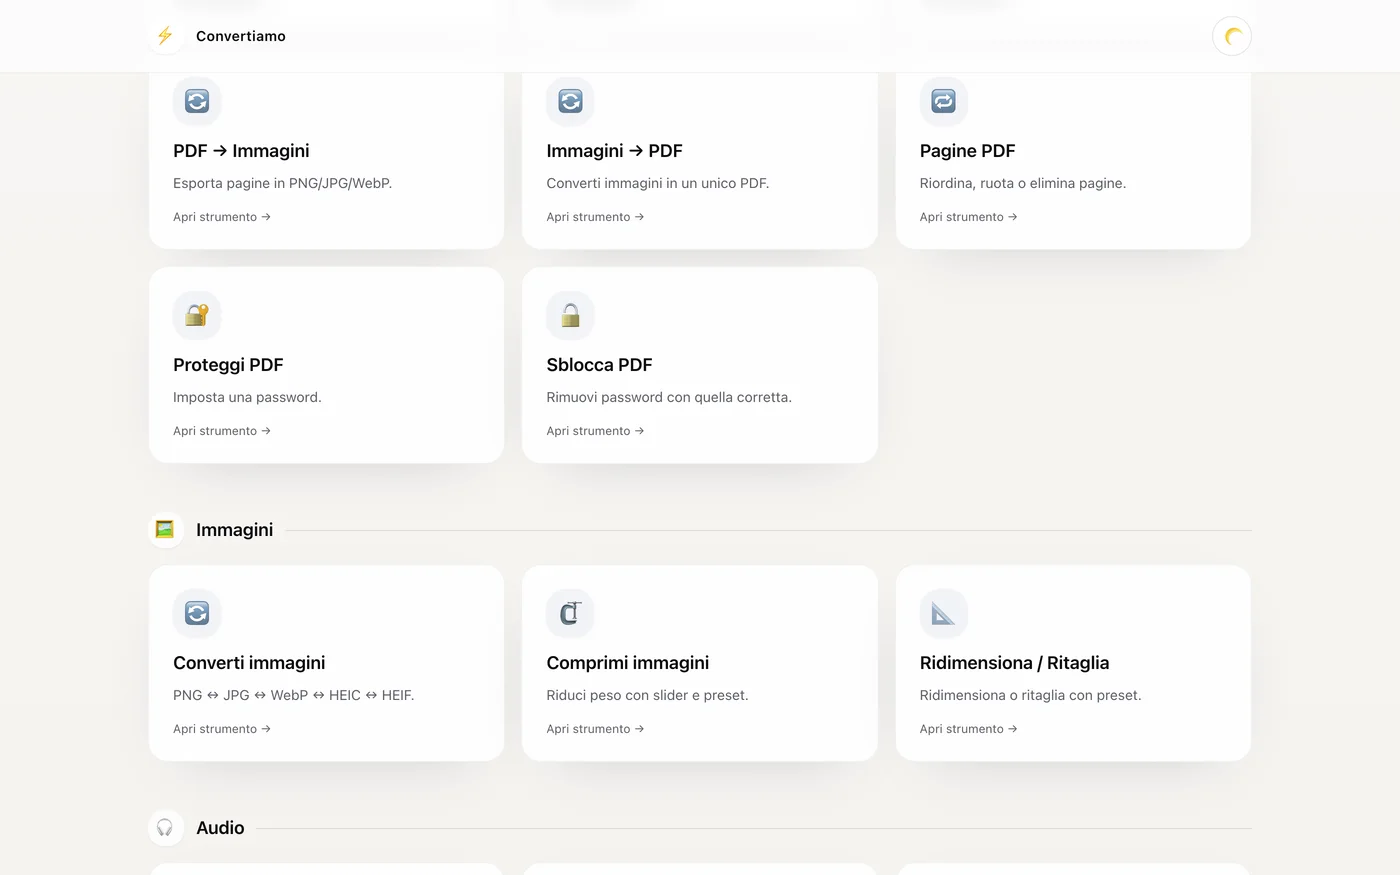Click the Immagini section heading
The width and height of the screenshot is (1400, 875).
(234, 530)
